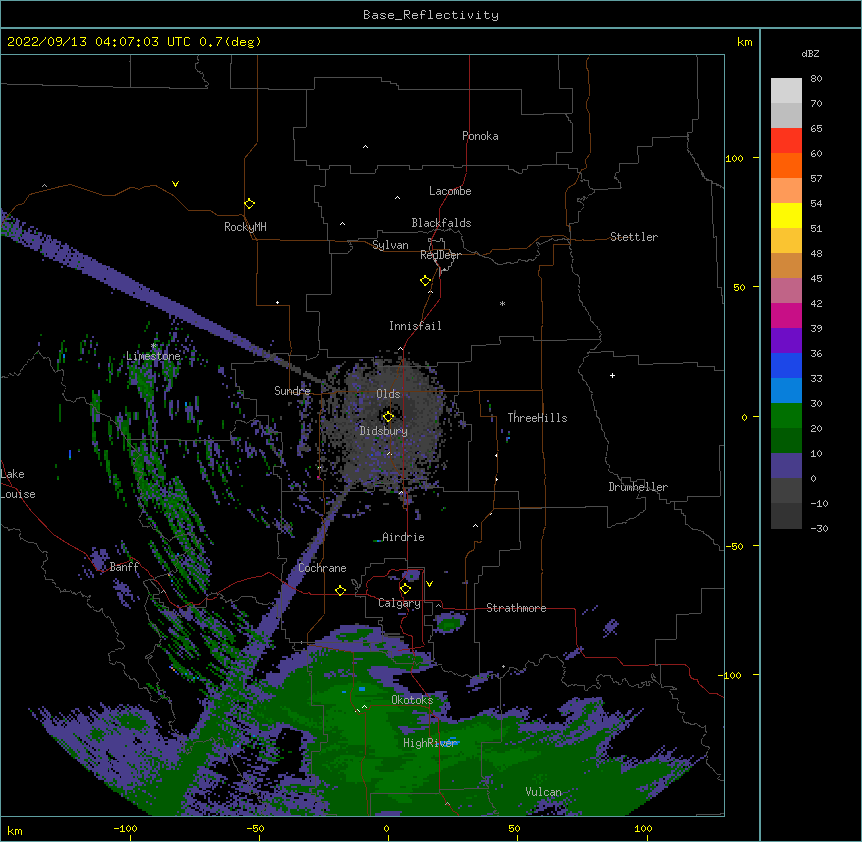Select the yellow 54-51 dBZ legend swatch
Image resolution: width=862 pixels, height=842 pixels.
pyautogui.click(x=786, y=216)
